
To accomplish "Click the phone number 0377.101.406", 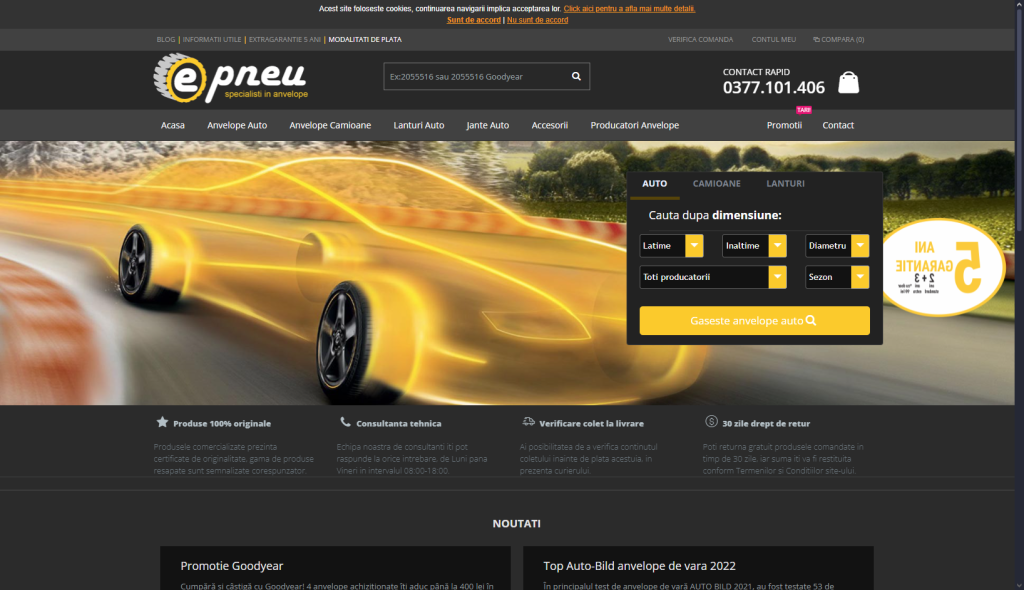I will click(773, 88).
